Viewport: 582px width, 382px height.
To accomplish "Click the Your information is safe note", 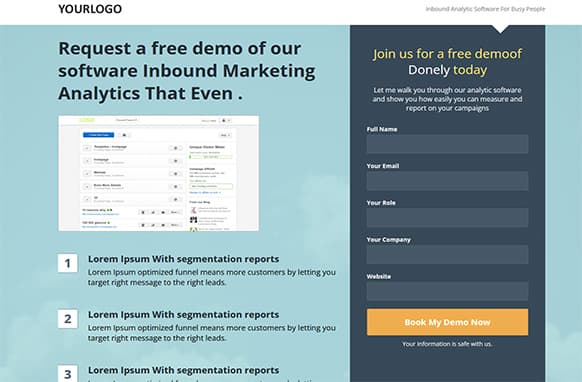I will pos(447,344).
